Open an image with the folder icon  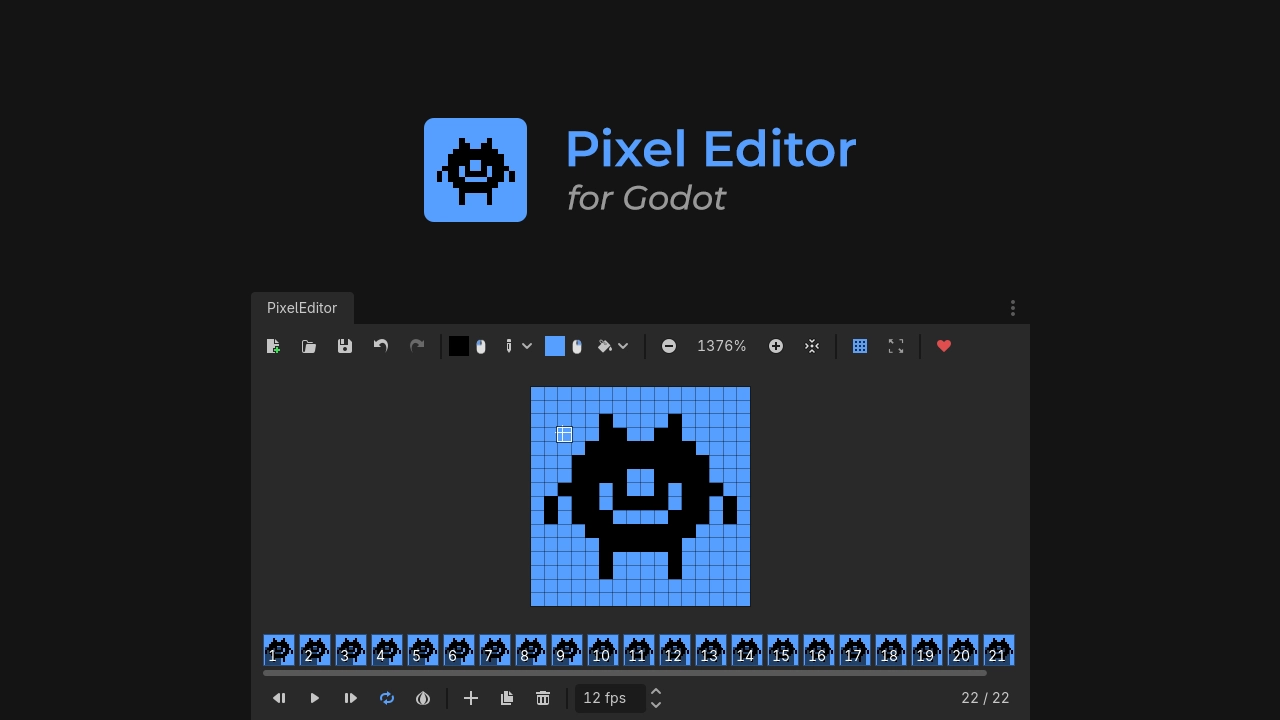tap(309, 346)
